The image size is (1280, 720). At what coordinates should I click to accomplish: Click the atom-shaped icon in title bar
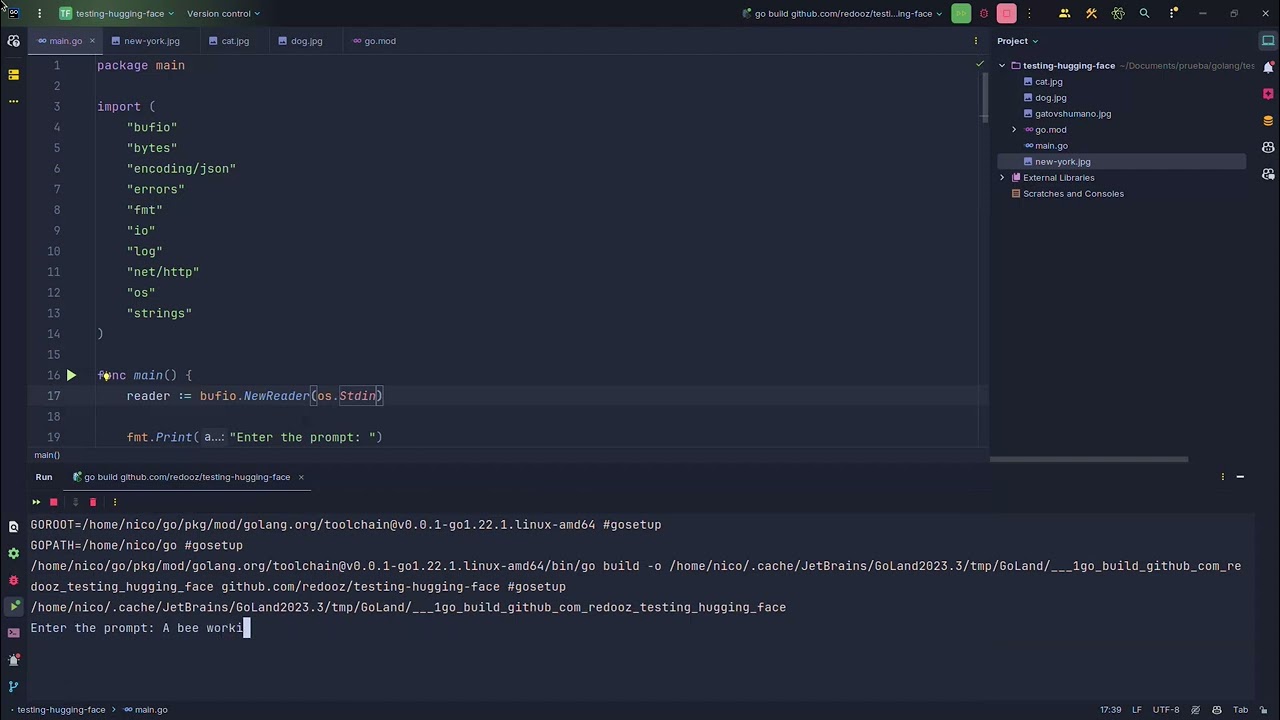click(1118, 13)
